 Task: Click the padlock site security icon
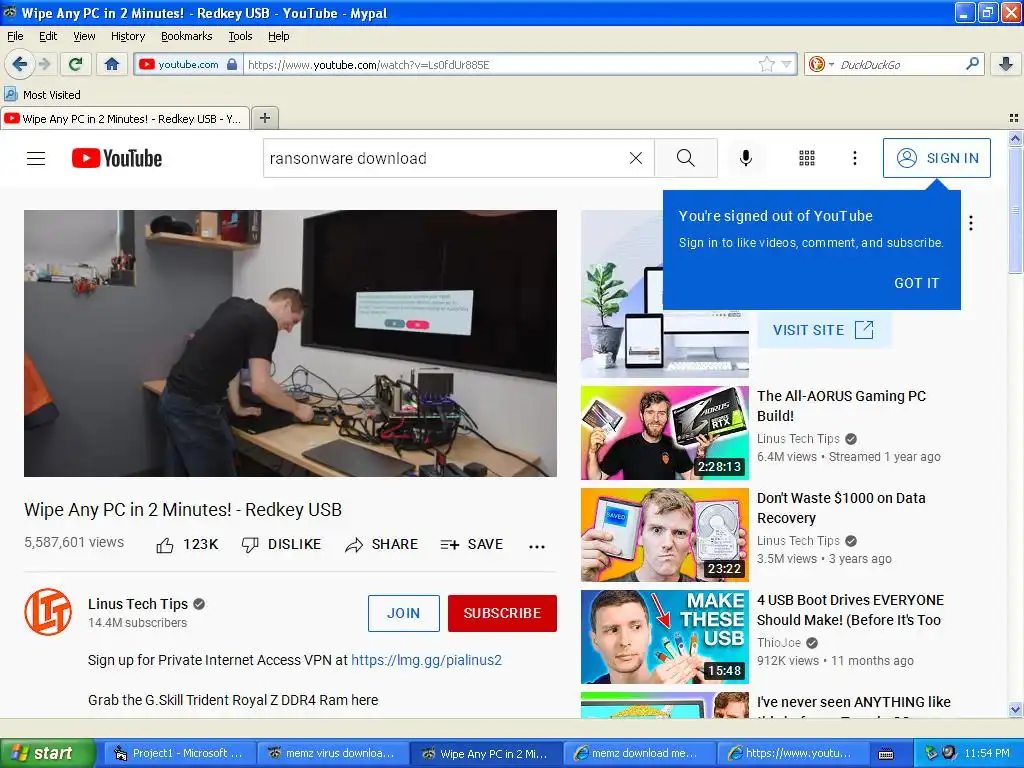(x=232, y=64)
